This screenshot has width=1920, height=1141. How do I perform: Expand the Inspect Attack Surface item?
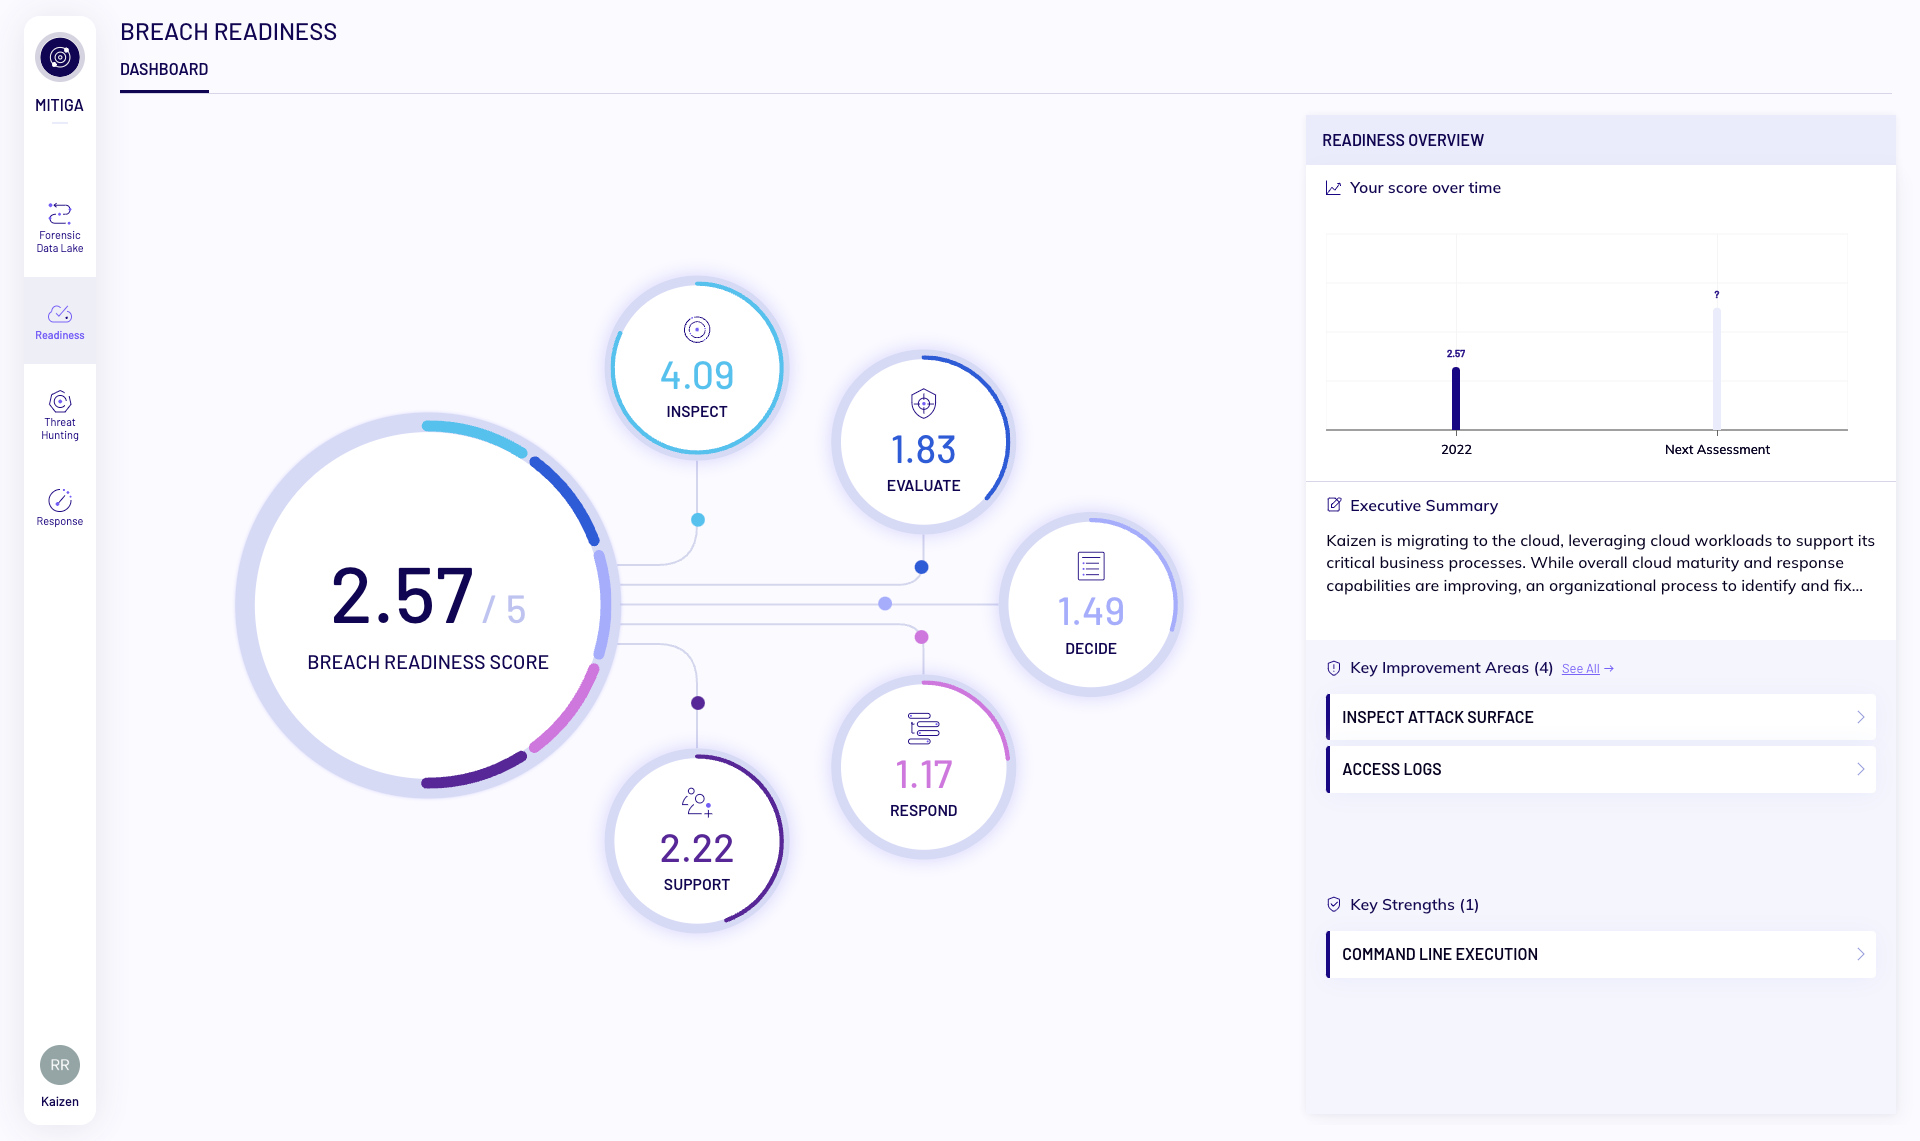(1599, 717)
